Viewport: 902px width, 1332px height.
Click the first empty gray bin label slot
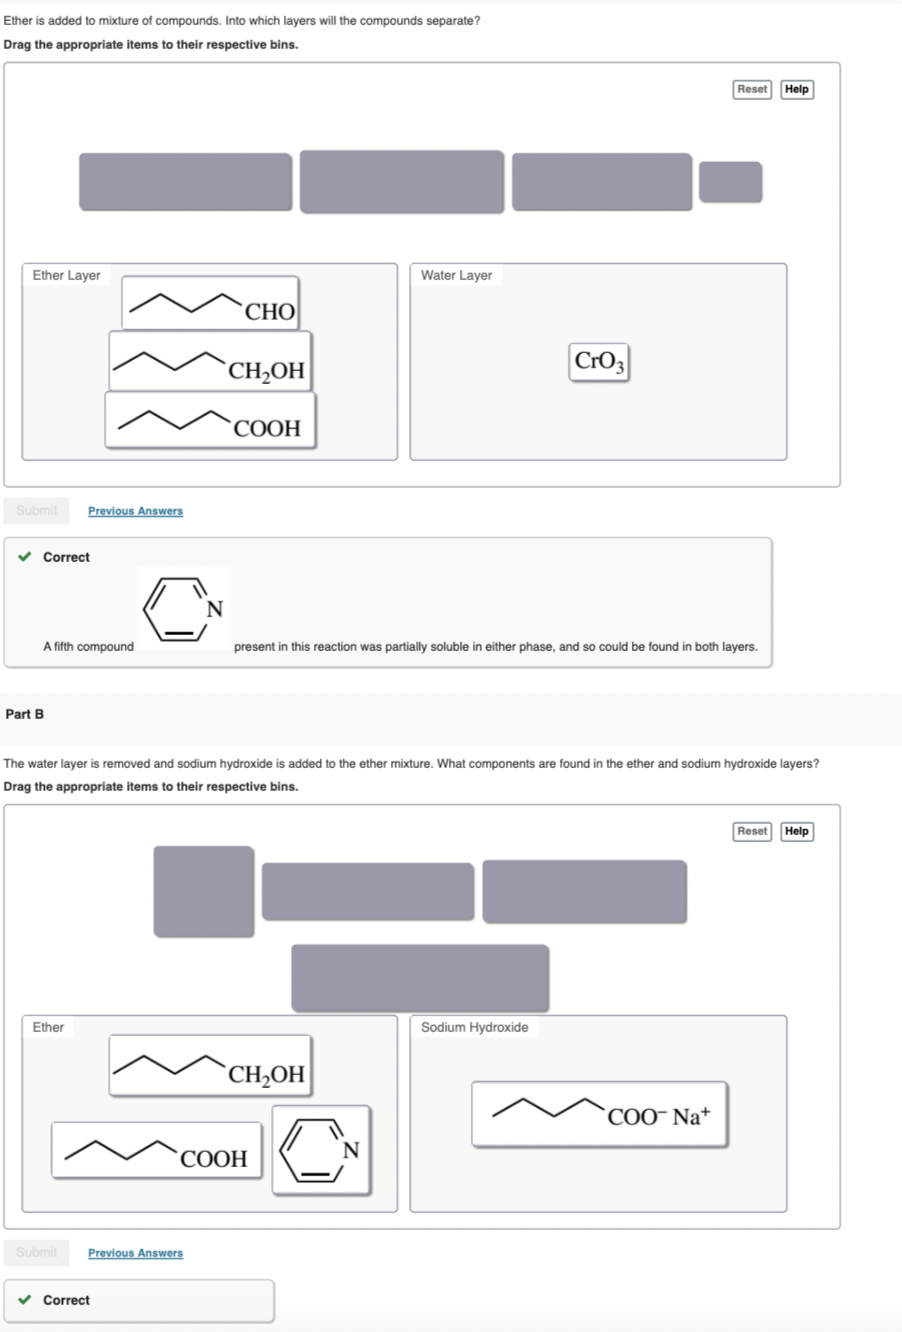pyautogui.click(x=186, y=181)
